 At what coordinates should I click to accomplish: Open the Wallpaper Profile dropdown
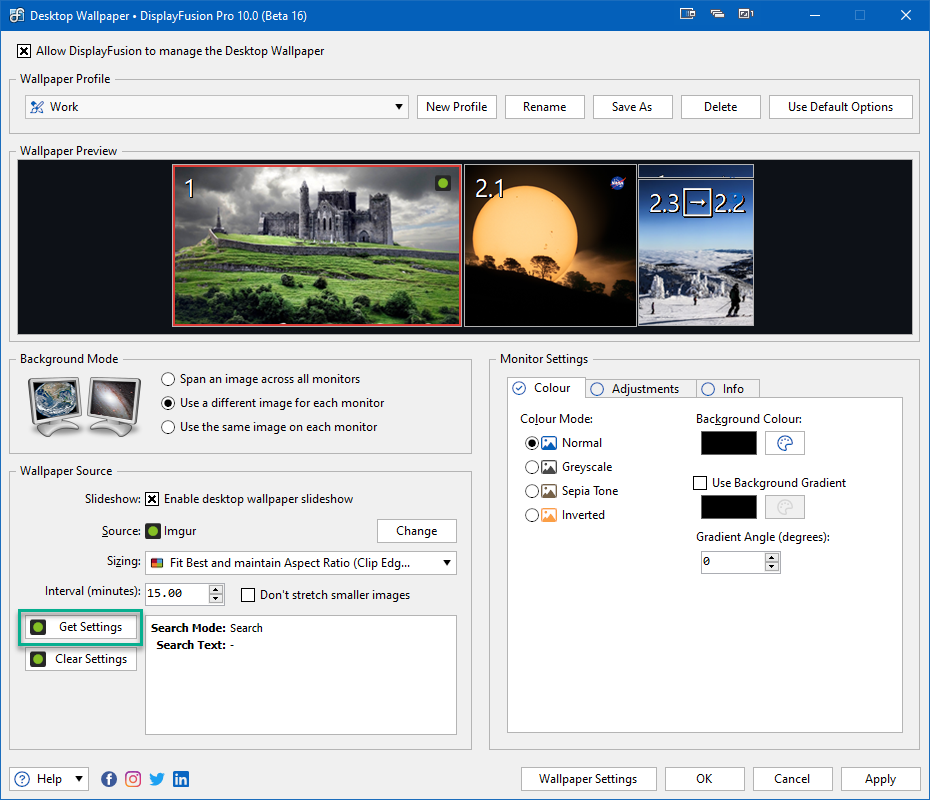click(x=398, y=106)
